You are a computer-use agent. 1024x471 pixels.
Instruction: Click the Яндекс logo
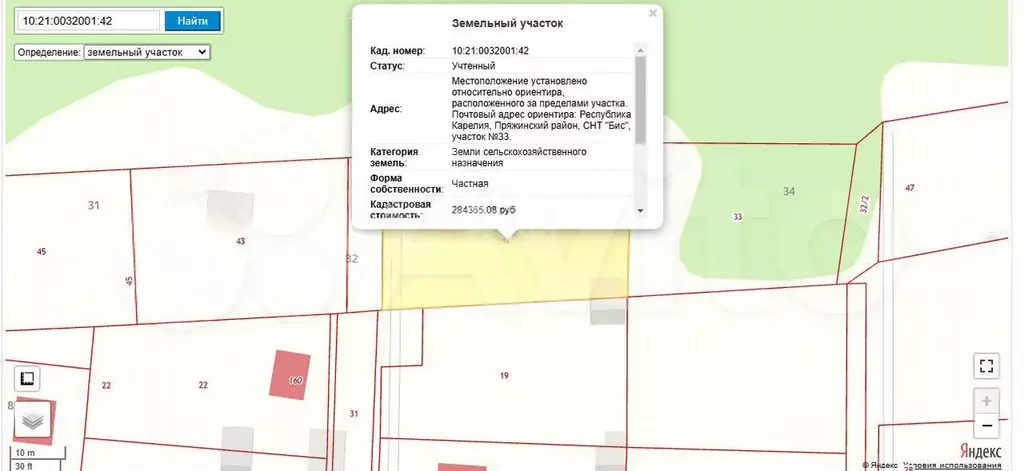(980, 451)
